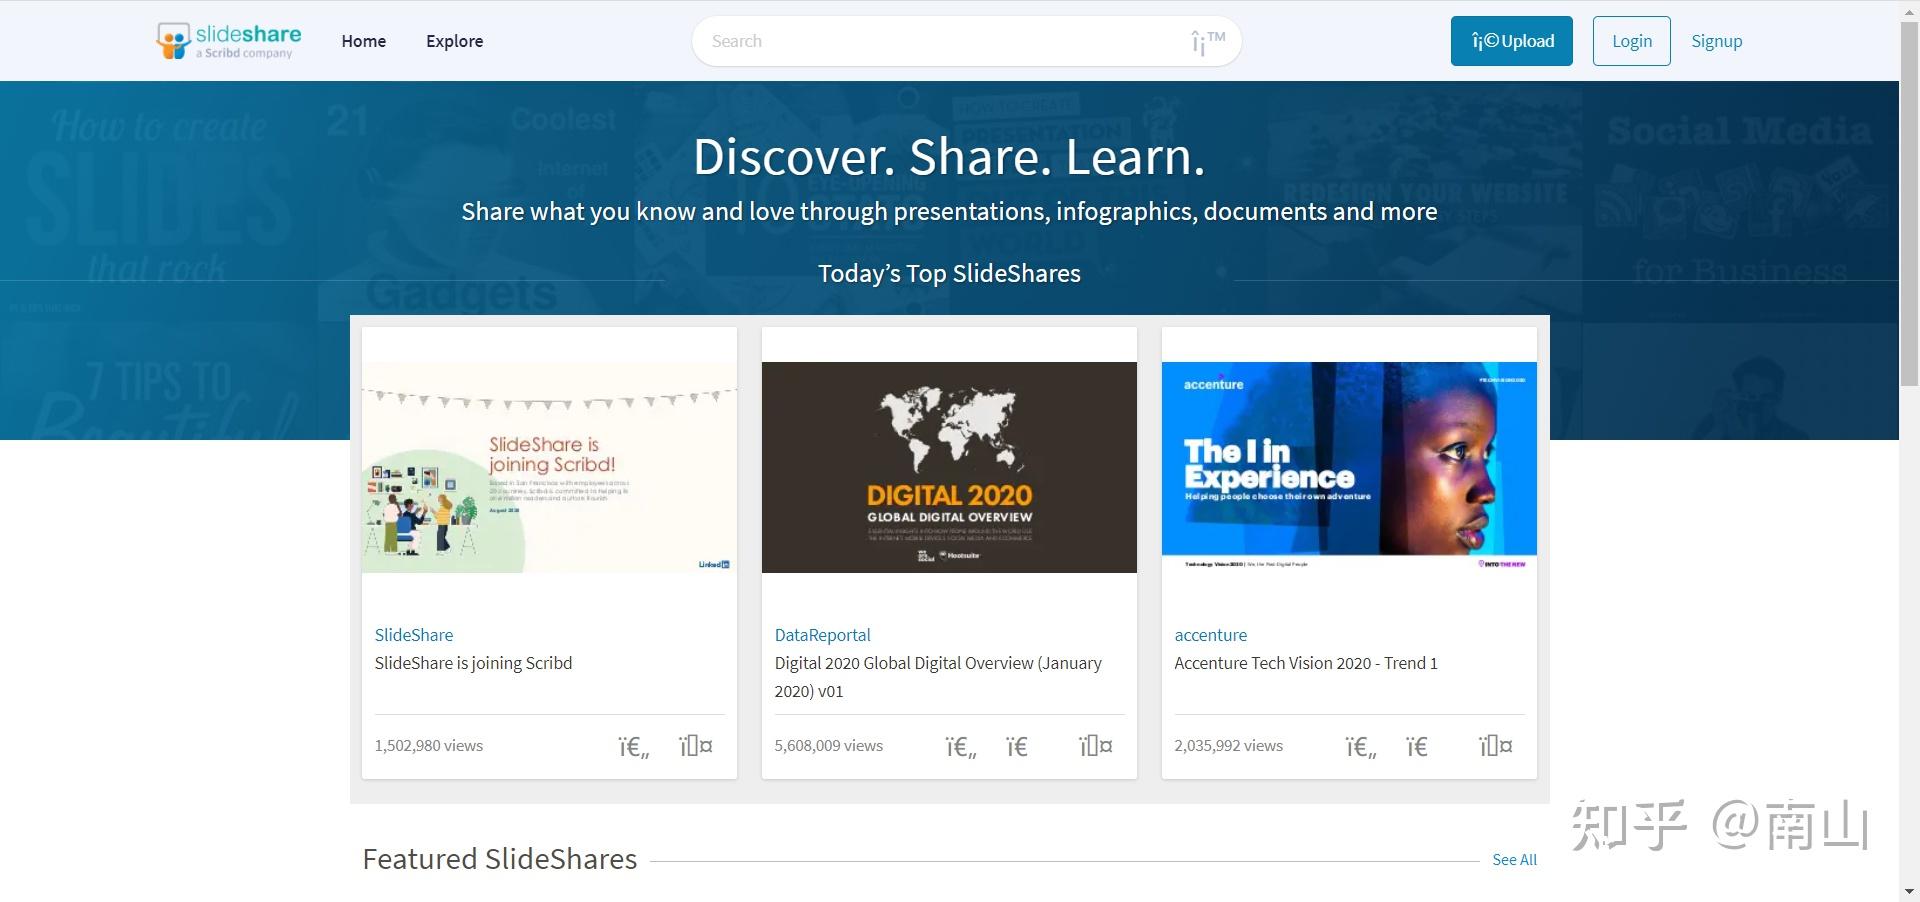Click the scrollbar down arrow
The width and height of the screenshot is (1920, 902).
click(1910, 892)
